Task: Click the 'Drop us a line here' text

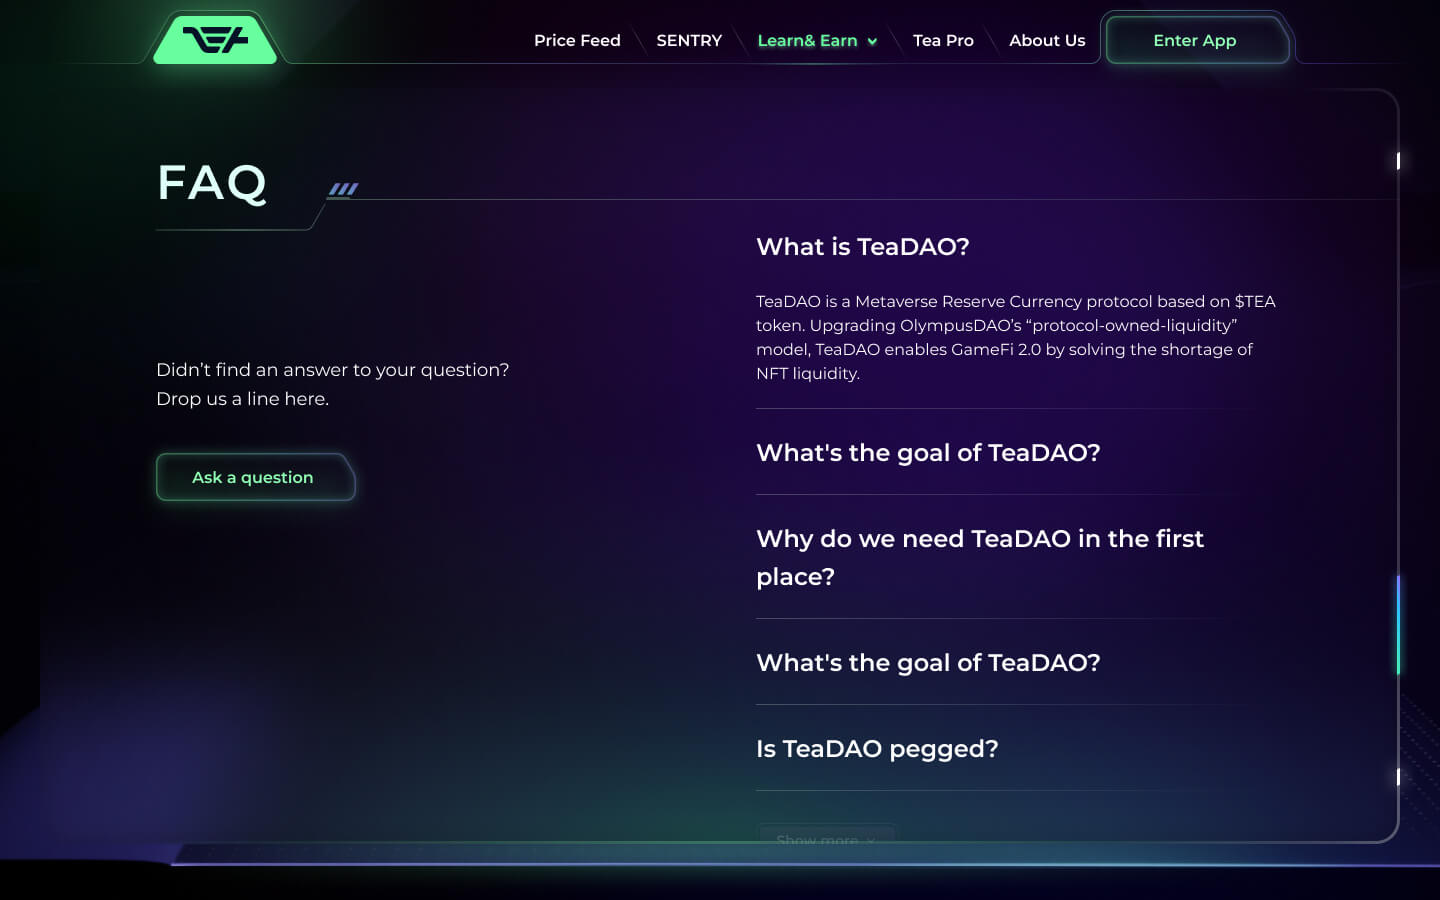Action: tap(242, 399)
